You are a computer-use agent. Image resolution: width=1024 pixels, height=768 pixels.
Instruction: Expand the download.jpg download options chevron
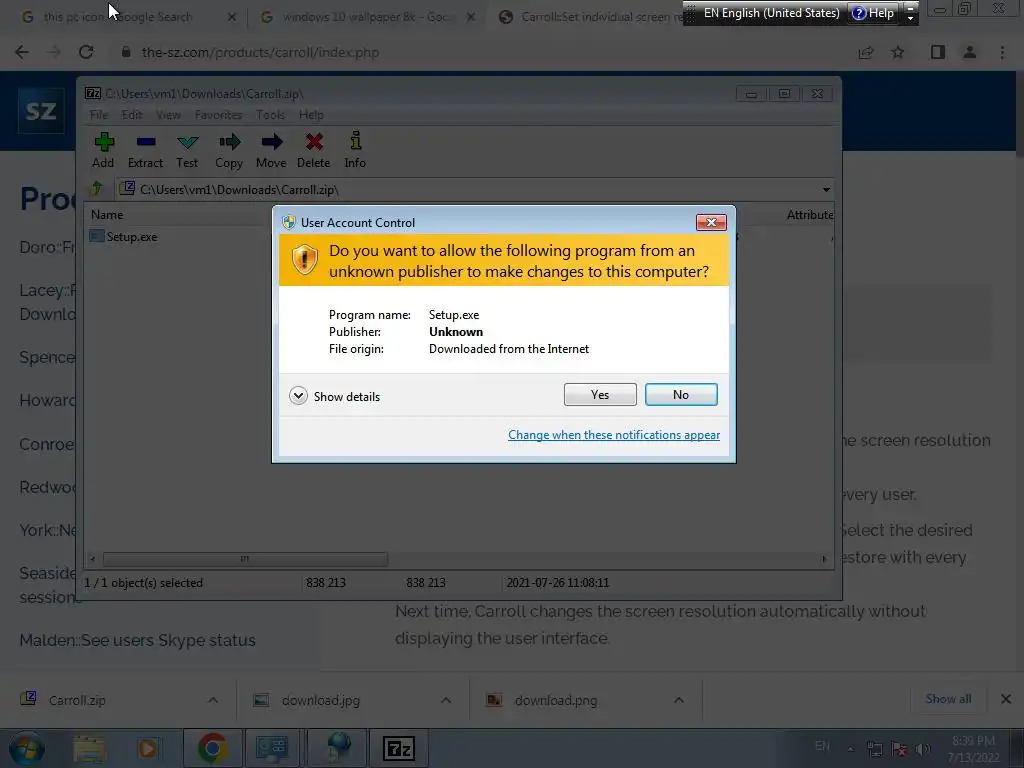[446, 700]
